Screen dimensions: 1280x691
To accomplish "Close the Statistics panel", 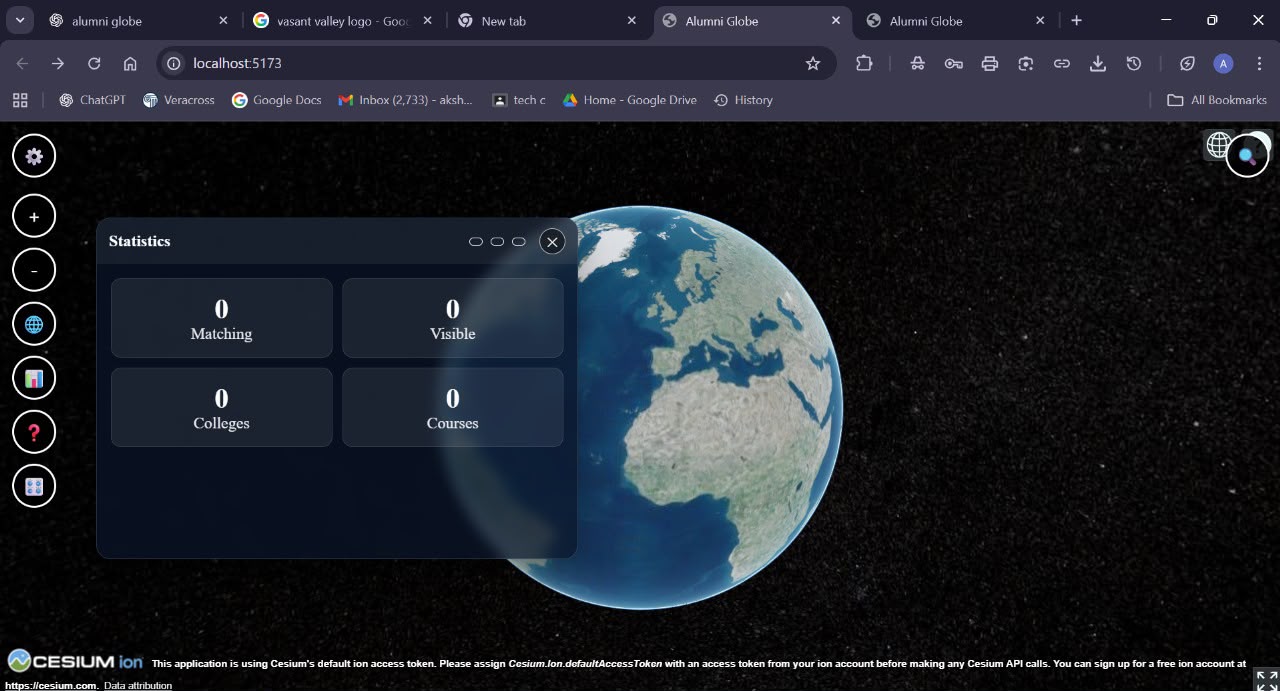I will [x=552, y=241].
